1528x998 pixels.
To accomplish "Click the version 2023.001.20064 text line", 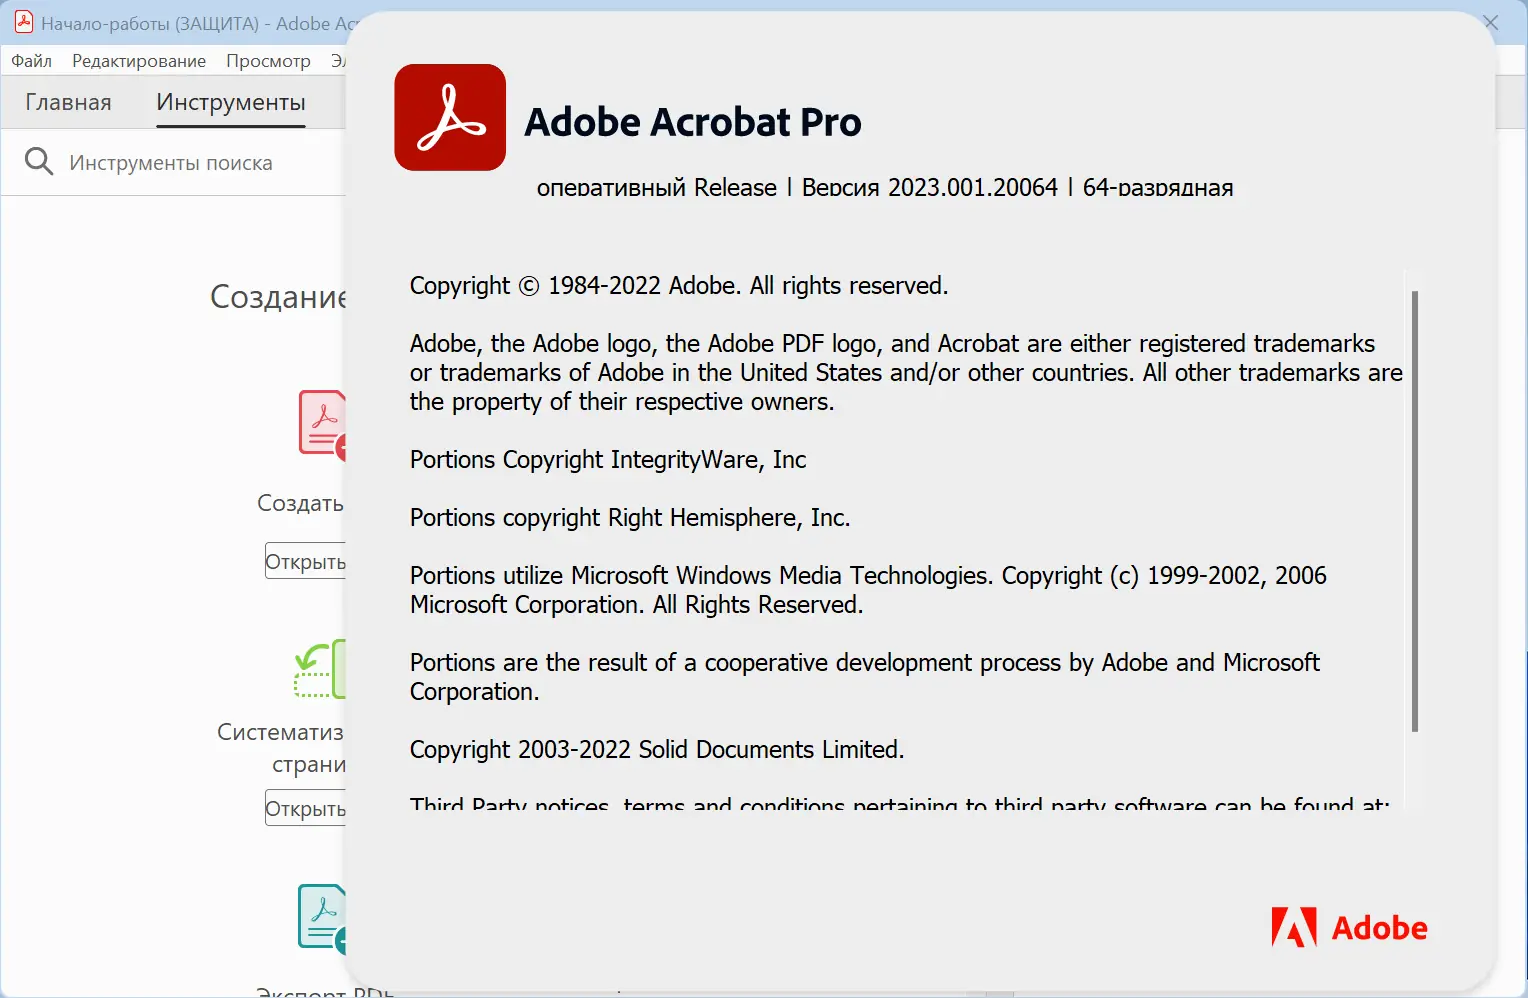I will 884,188.
